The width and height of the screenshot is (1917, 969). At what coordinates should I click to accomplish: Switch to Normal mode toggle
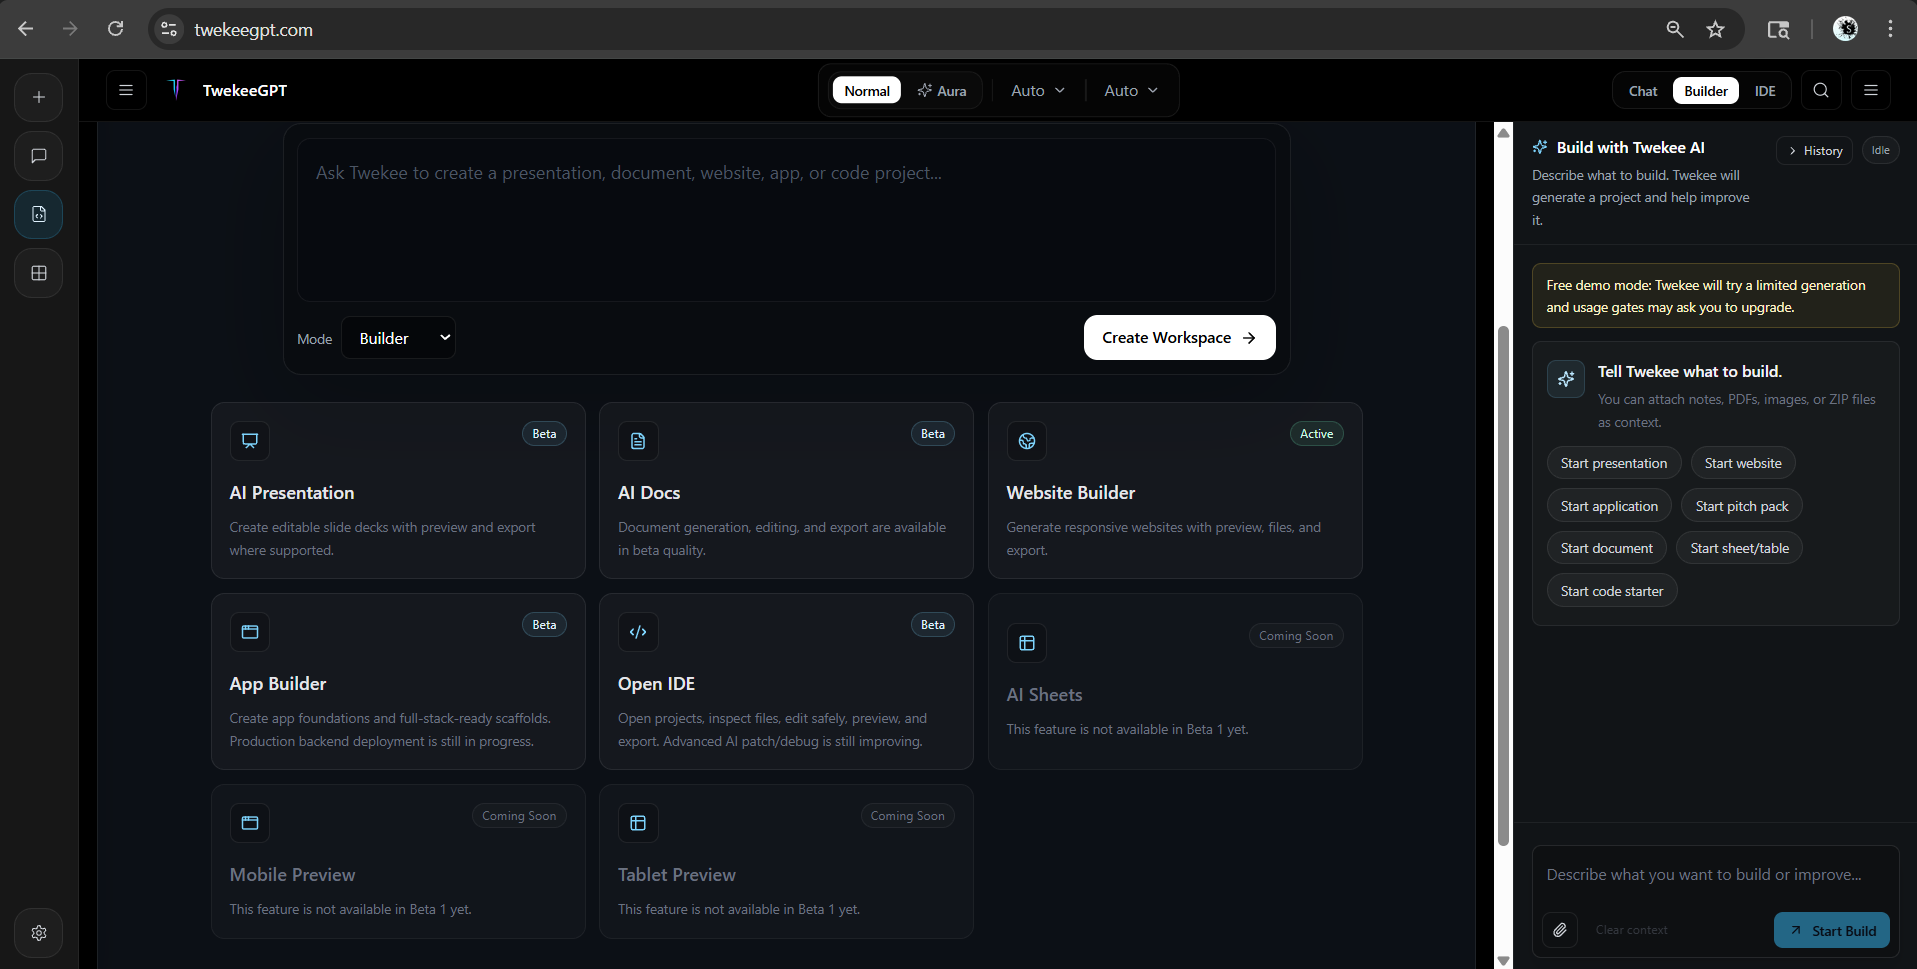coord(867,90)
